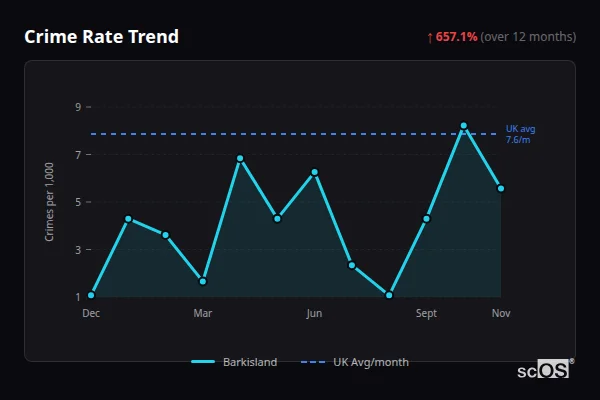The image size is (600, 400).
Task: Click the y-axis value 5
Action: pyautogui.click(x=78, y=202)
